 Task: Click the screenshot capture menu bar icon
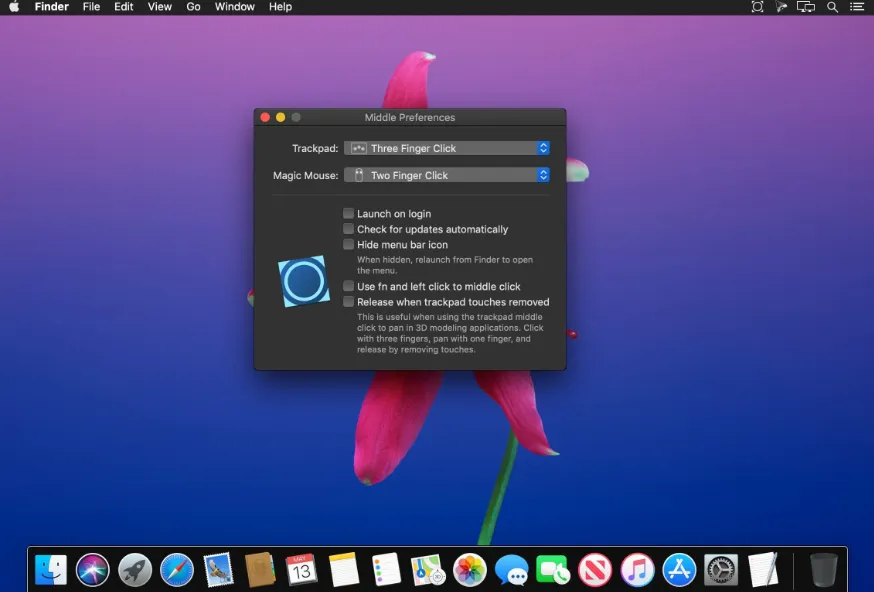coord(757,7)
